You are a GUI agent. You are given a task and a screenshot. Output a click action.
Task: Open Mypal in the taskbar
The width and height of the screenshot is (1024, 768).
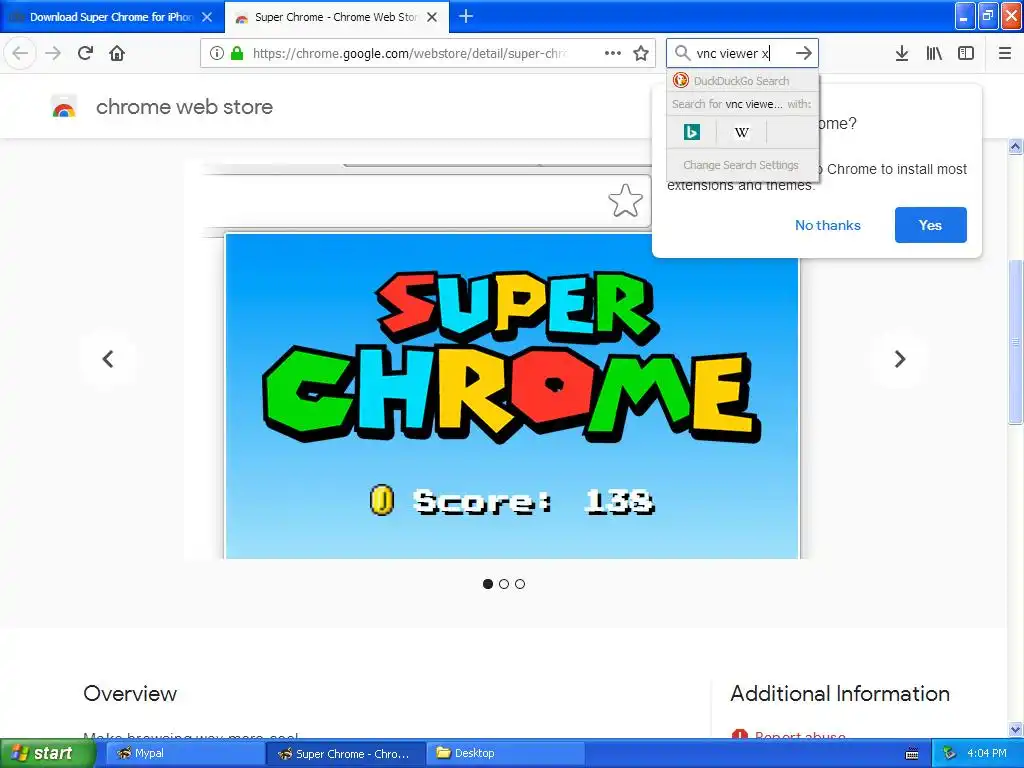pyautogui.click(x=183, y=753)
